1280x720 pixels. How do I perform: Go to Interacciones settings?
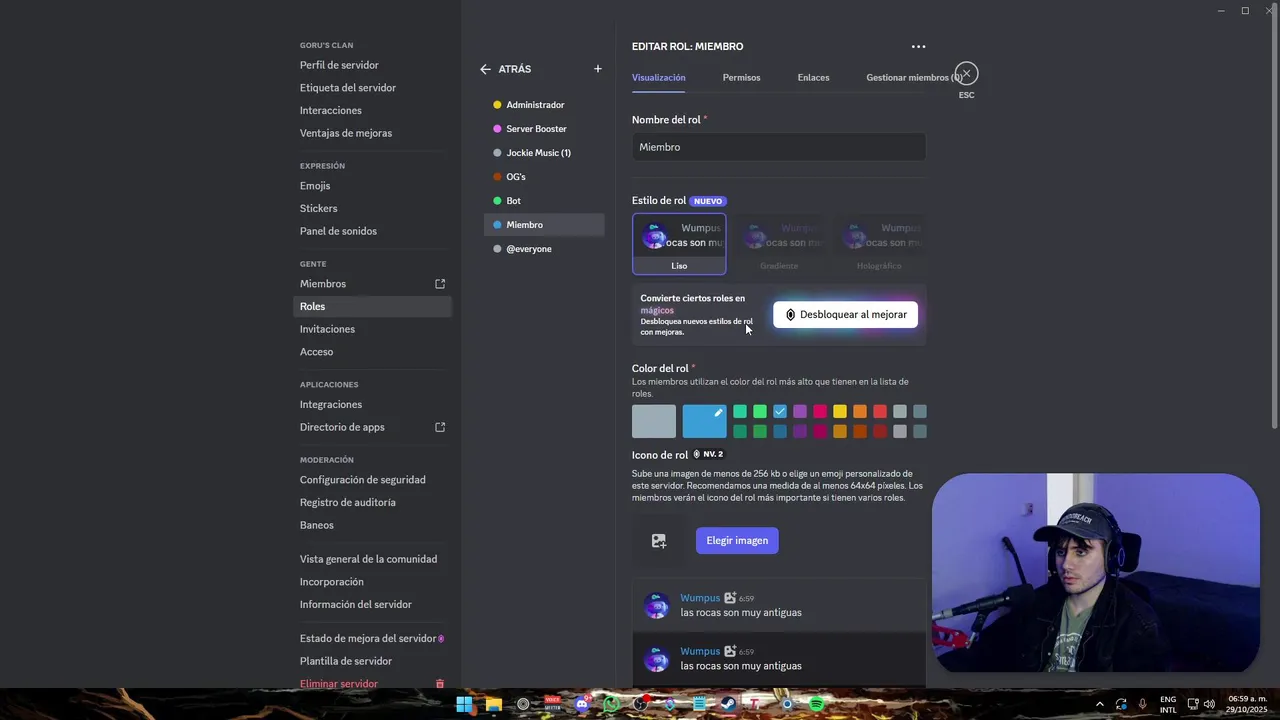373,110
